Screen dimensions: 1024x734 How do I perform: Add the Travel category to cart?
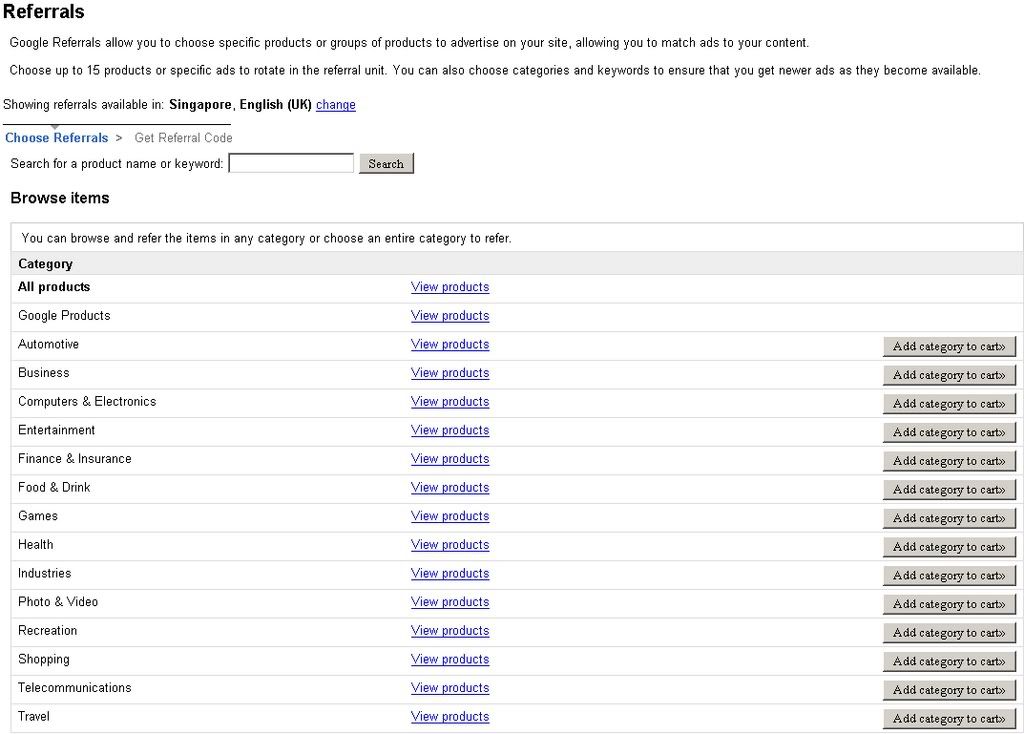click(x=950, y=719)
